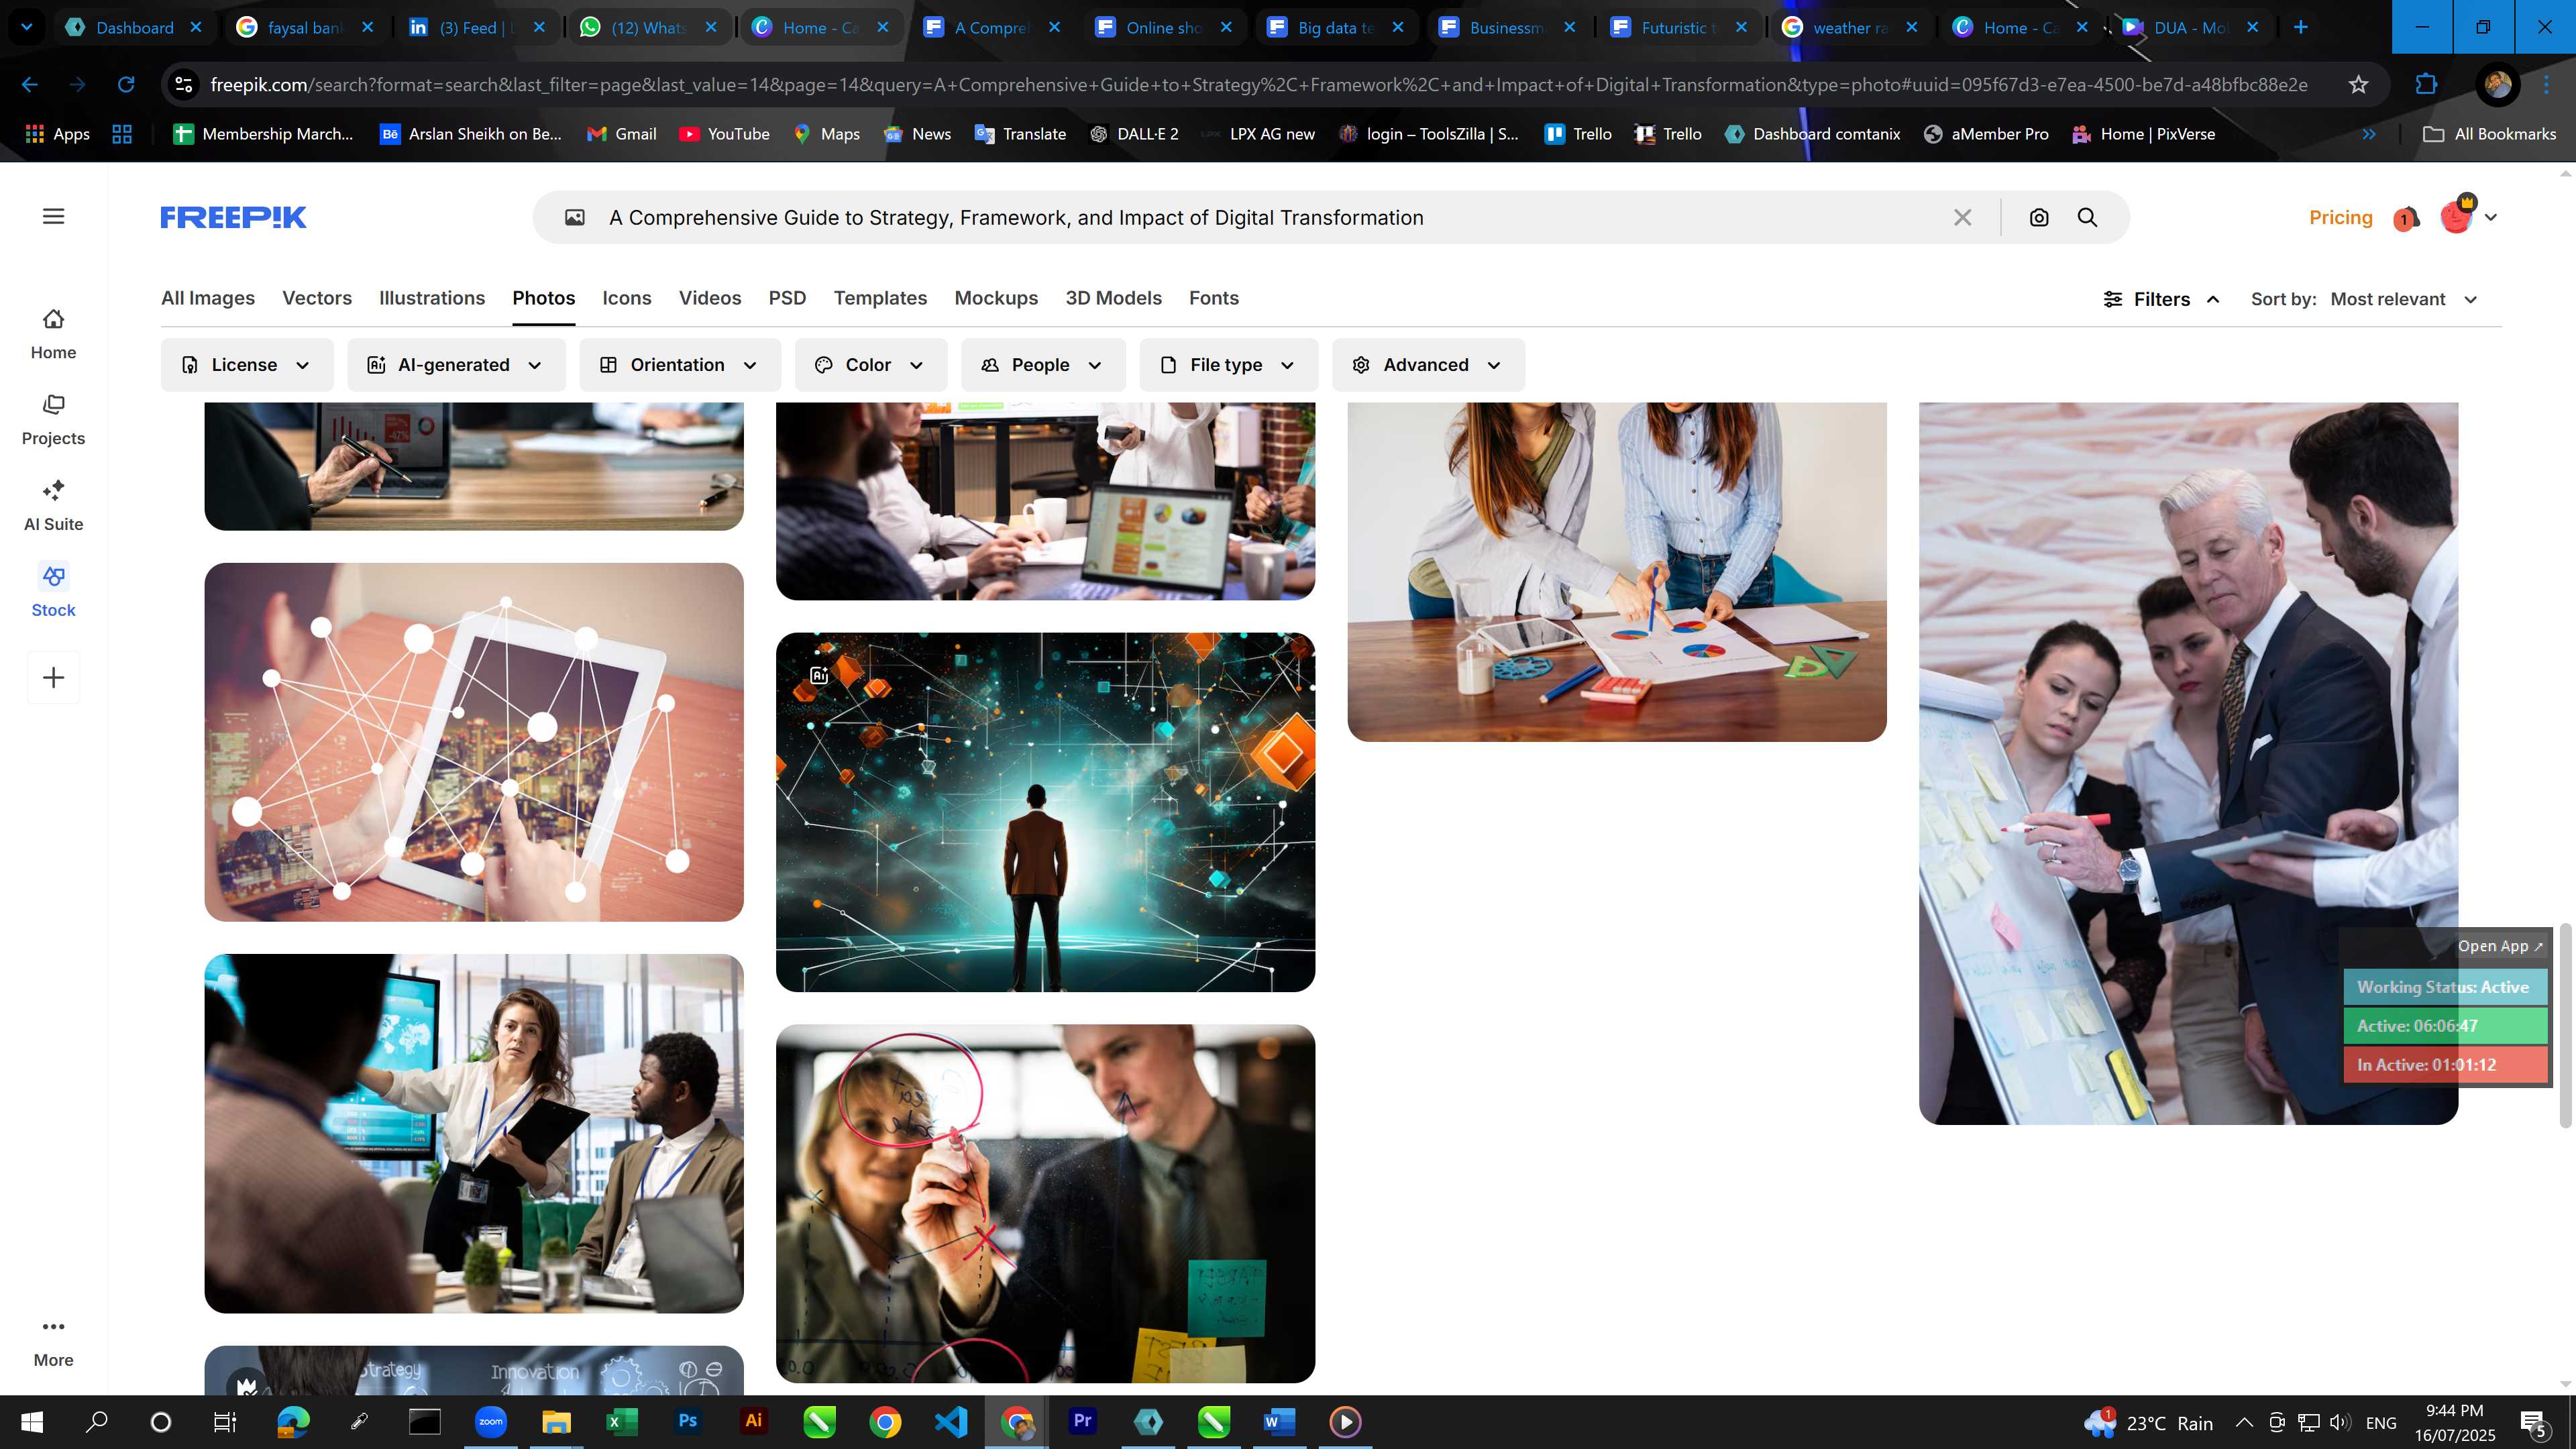Switch to the Templates tab

tap(880, 298)
